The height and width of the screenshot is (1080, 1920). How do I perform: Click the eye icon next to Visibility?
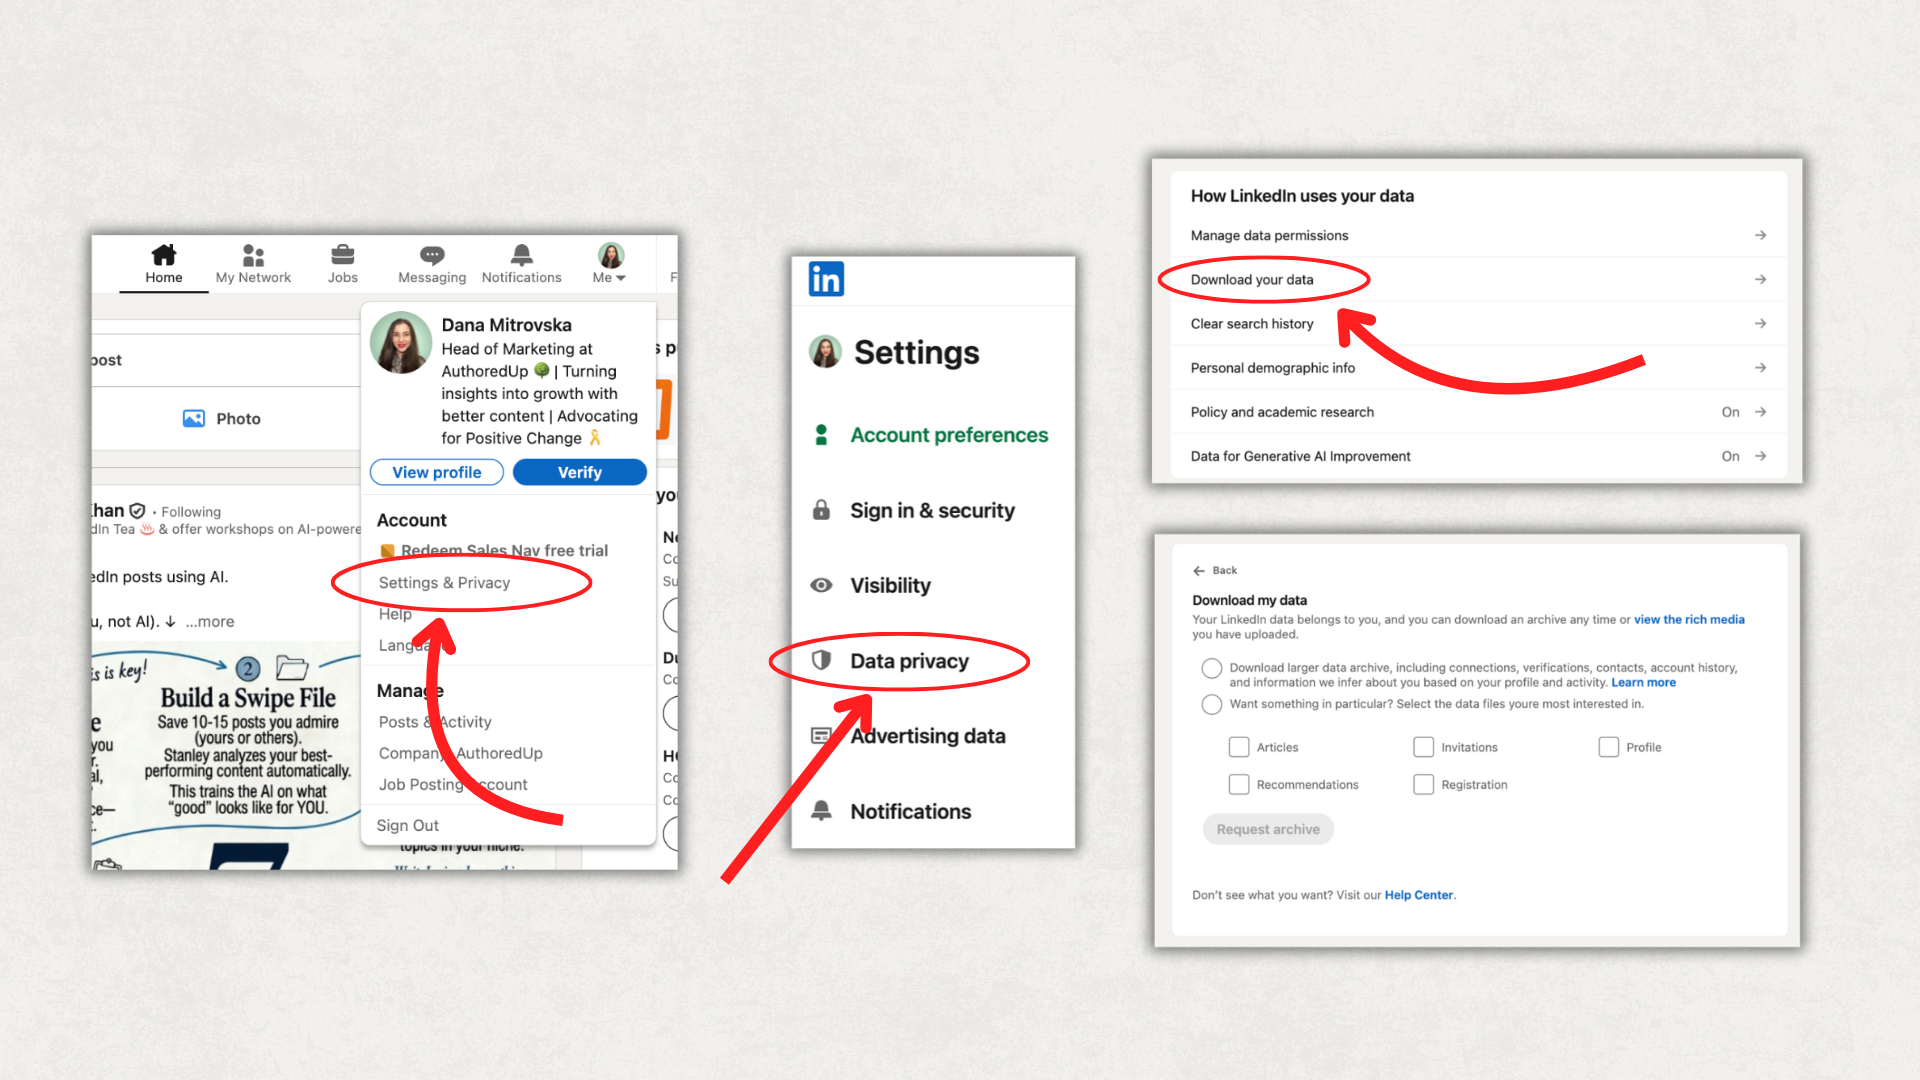[821, 585]
